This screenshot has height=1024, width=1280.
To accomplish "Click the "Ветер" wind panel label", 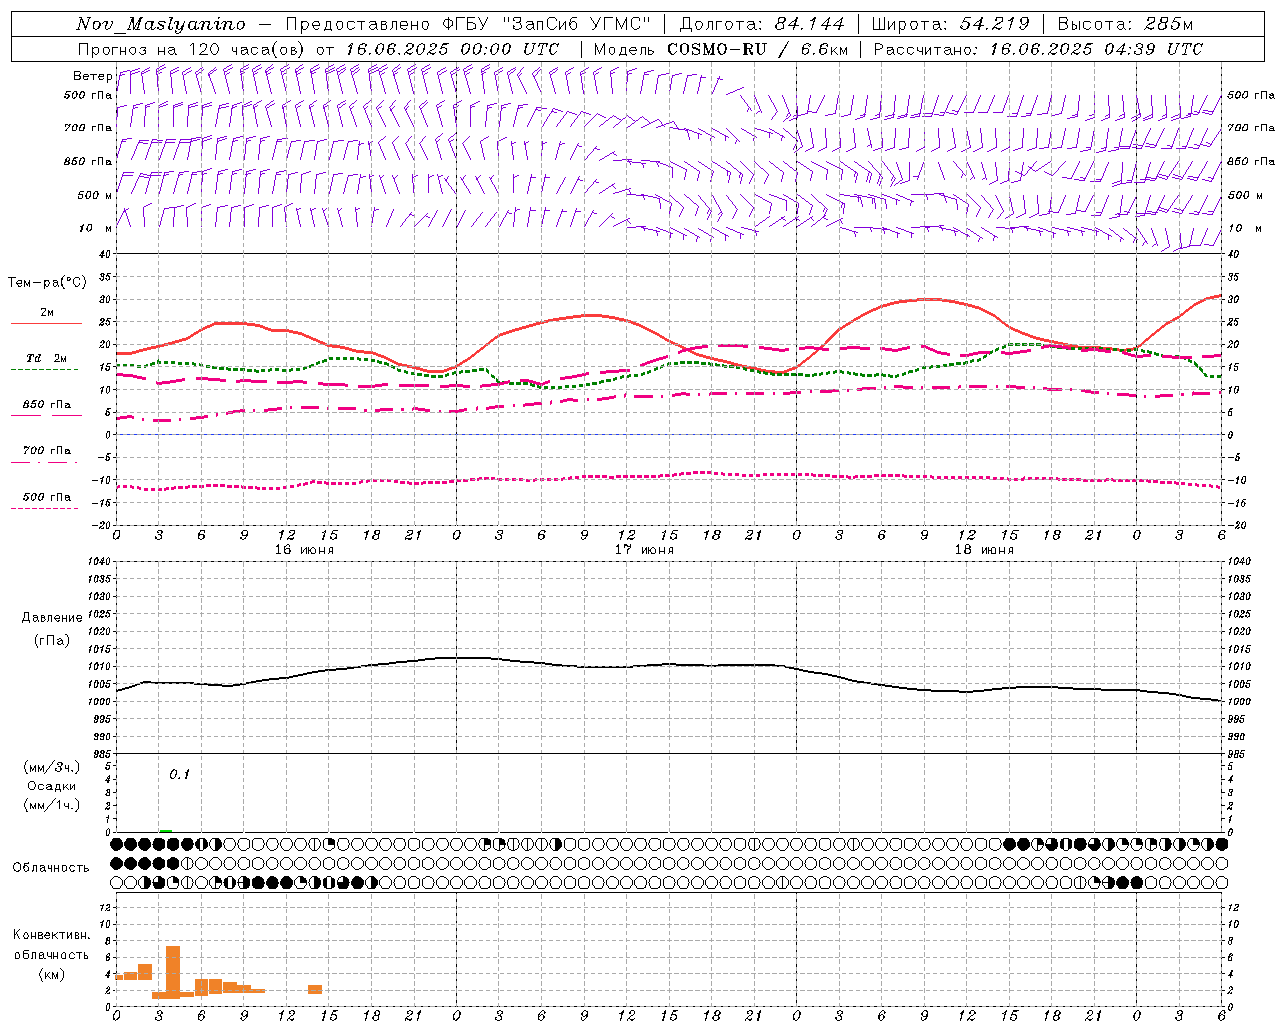I will (x=92, y=76).
